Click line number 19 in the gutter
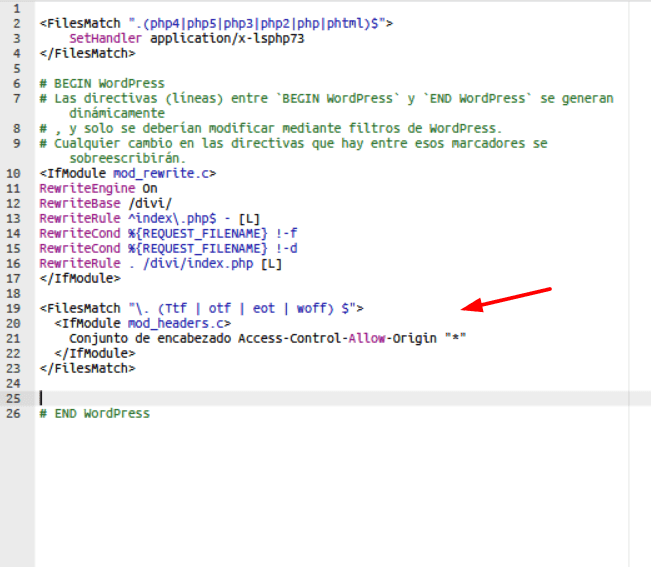The width and height of the screenshot is (651, 567). tap(13, 308)
